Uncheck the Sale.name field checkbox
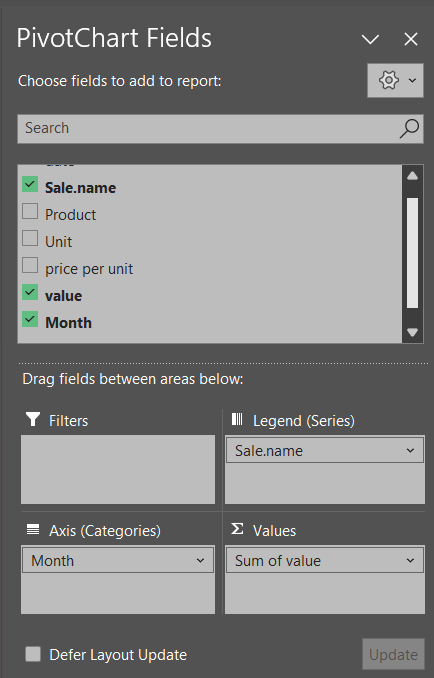The height and width of the screenshot is (678, 434). 30,184
